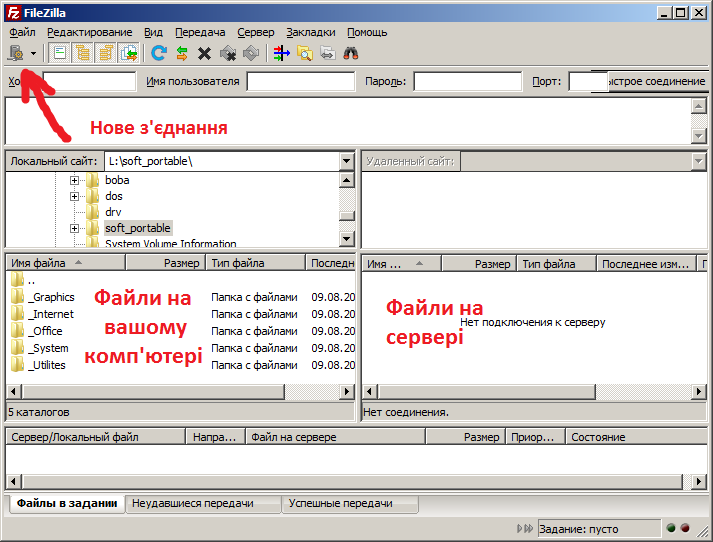Screen dimensions: 713x542
Task: Toggle processing of transfer queue
Action: [x=182, y=53]
